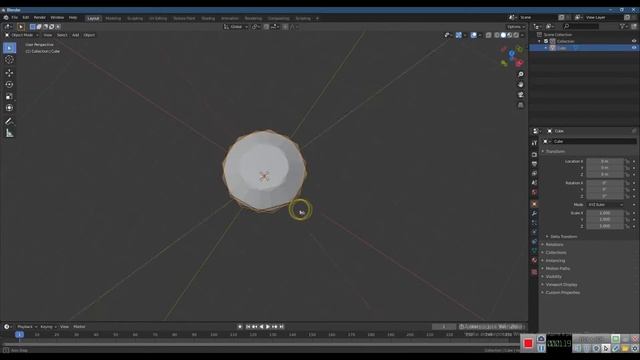
Task: Open the Object properties tab
Action: coord(534,204)
